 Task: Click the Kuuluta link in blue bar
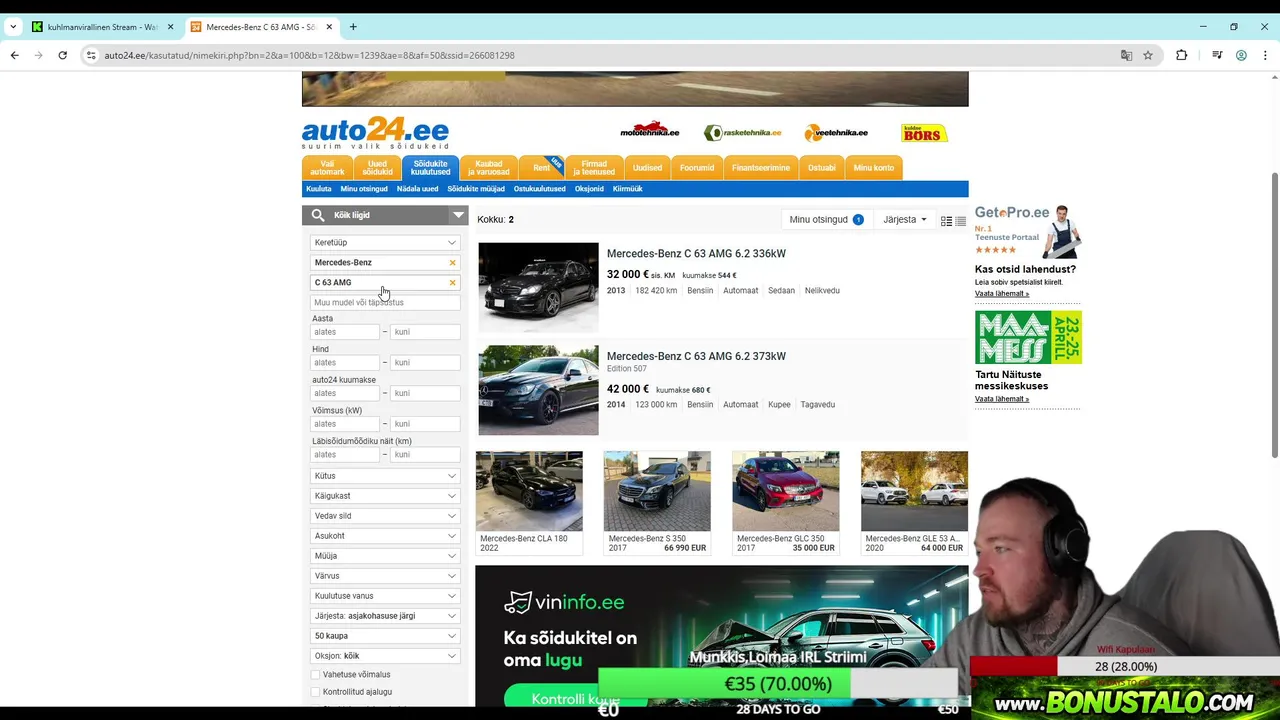point(319,189)
